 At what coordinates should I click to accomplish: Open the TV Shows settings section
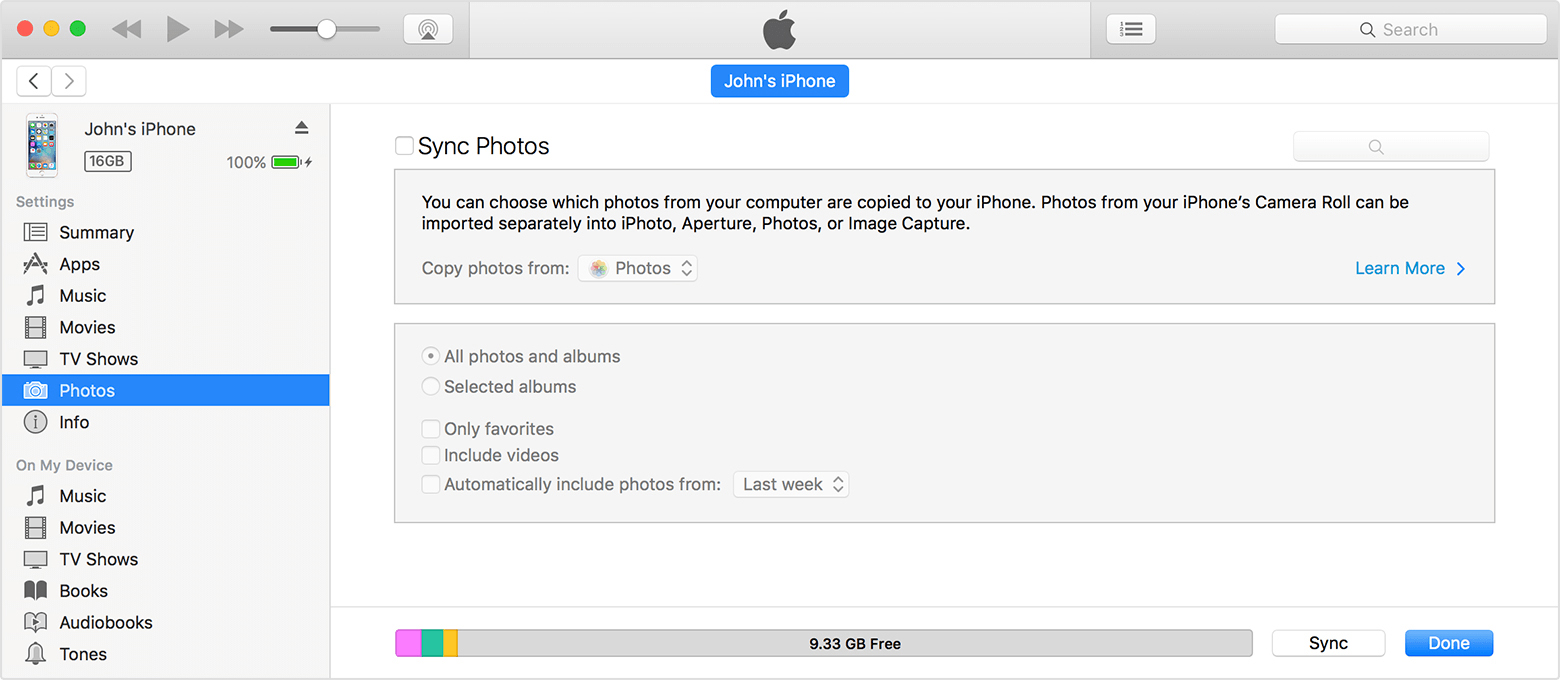pyautogui.click(x=166, y=359)
